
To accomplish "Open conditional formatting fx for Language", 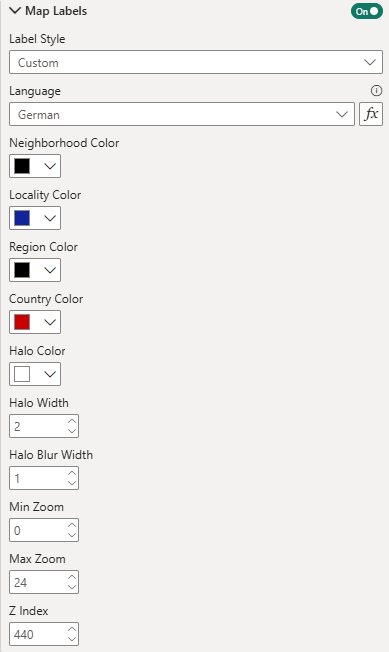I will point(371,114).
